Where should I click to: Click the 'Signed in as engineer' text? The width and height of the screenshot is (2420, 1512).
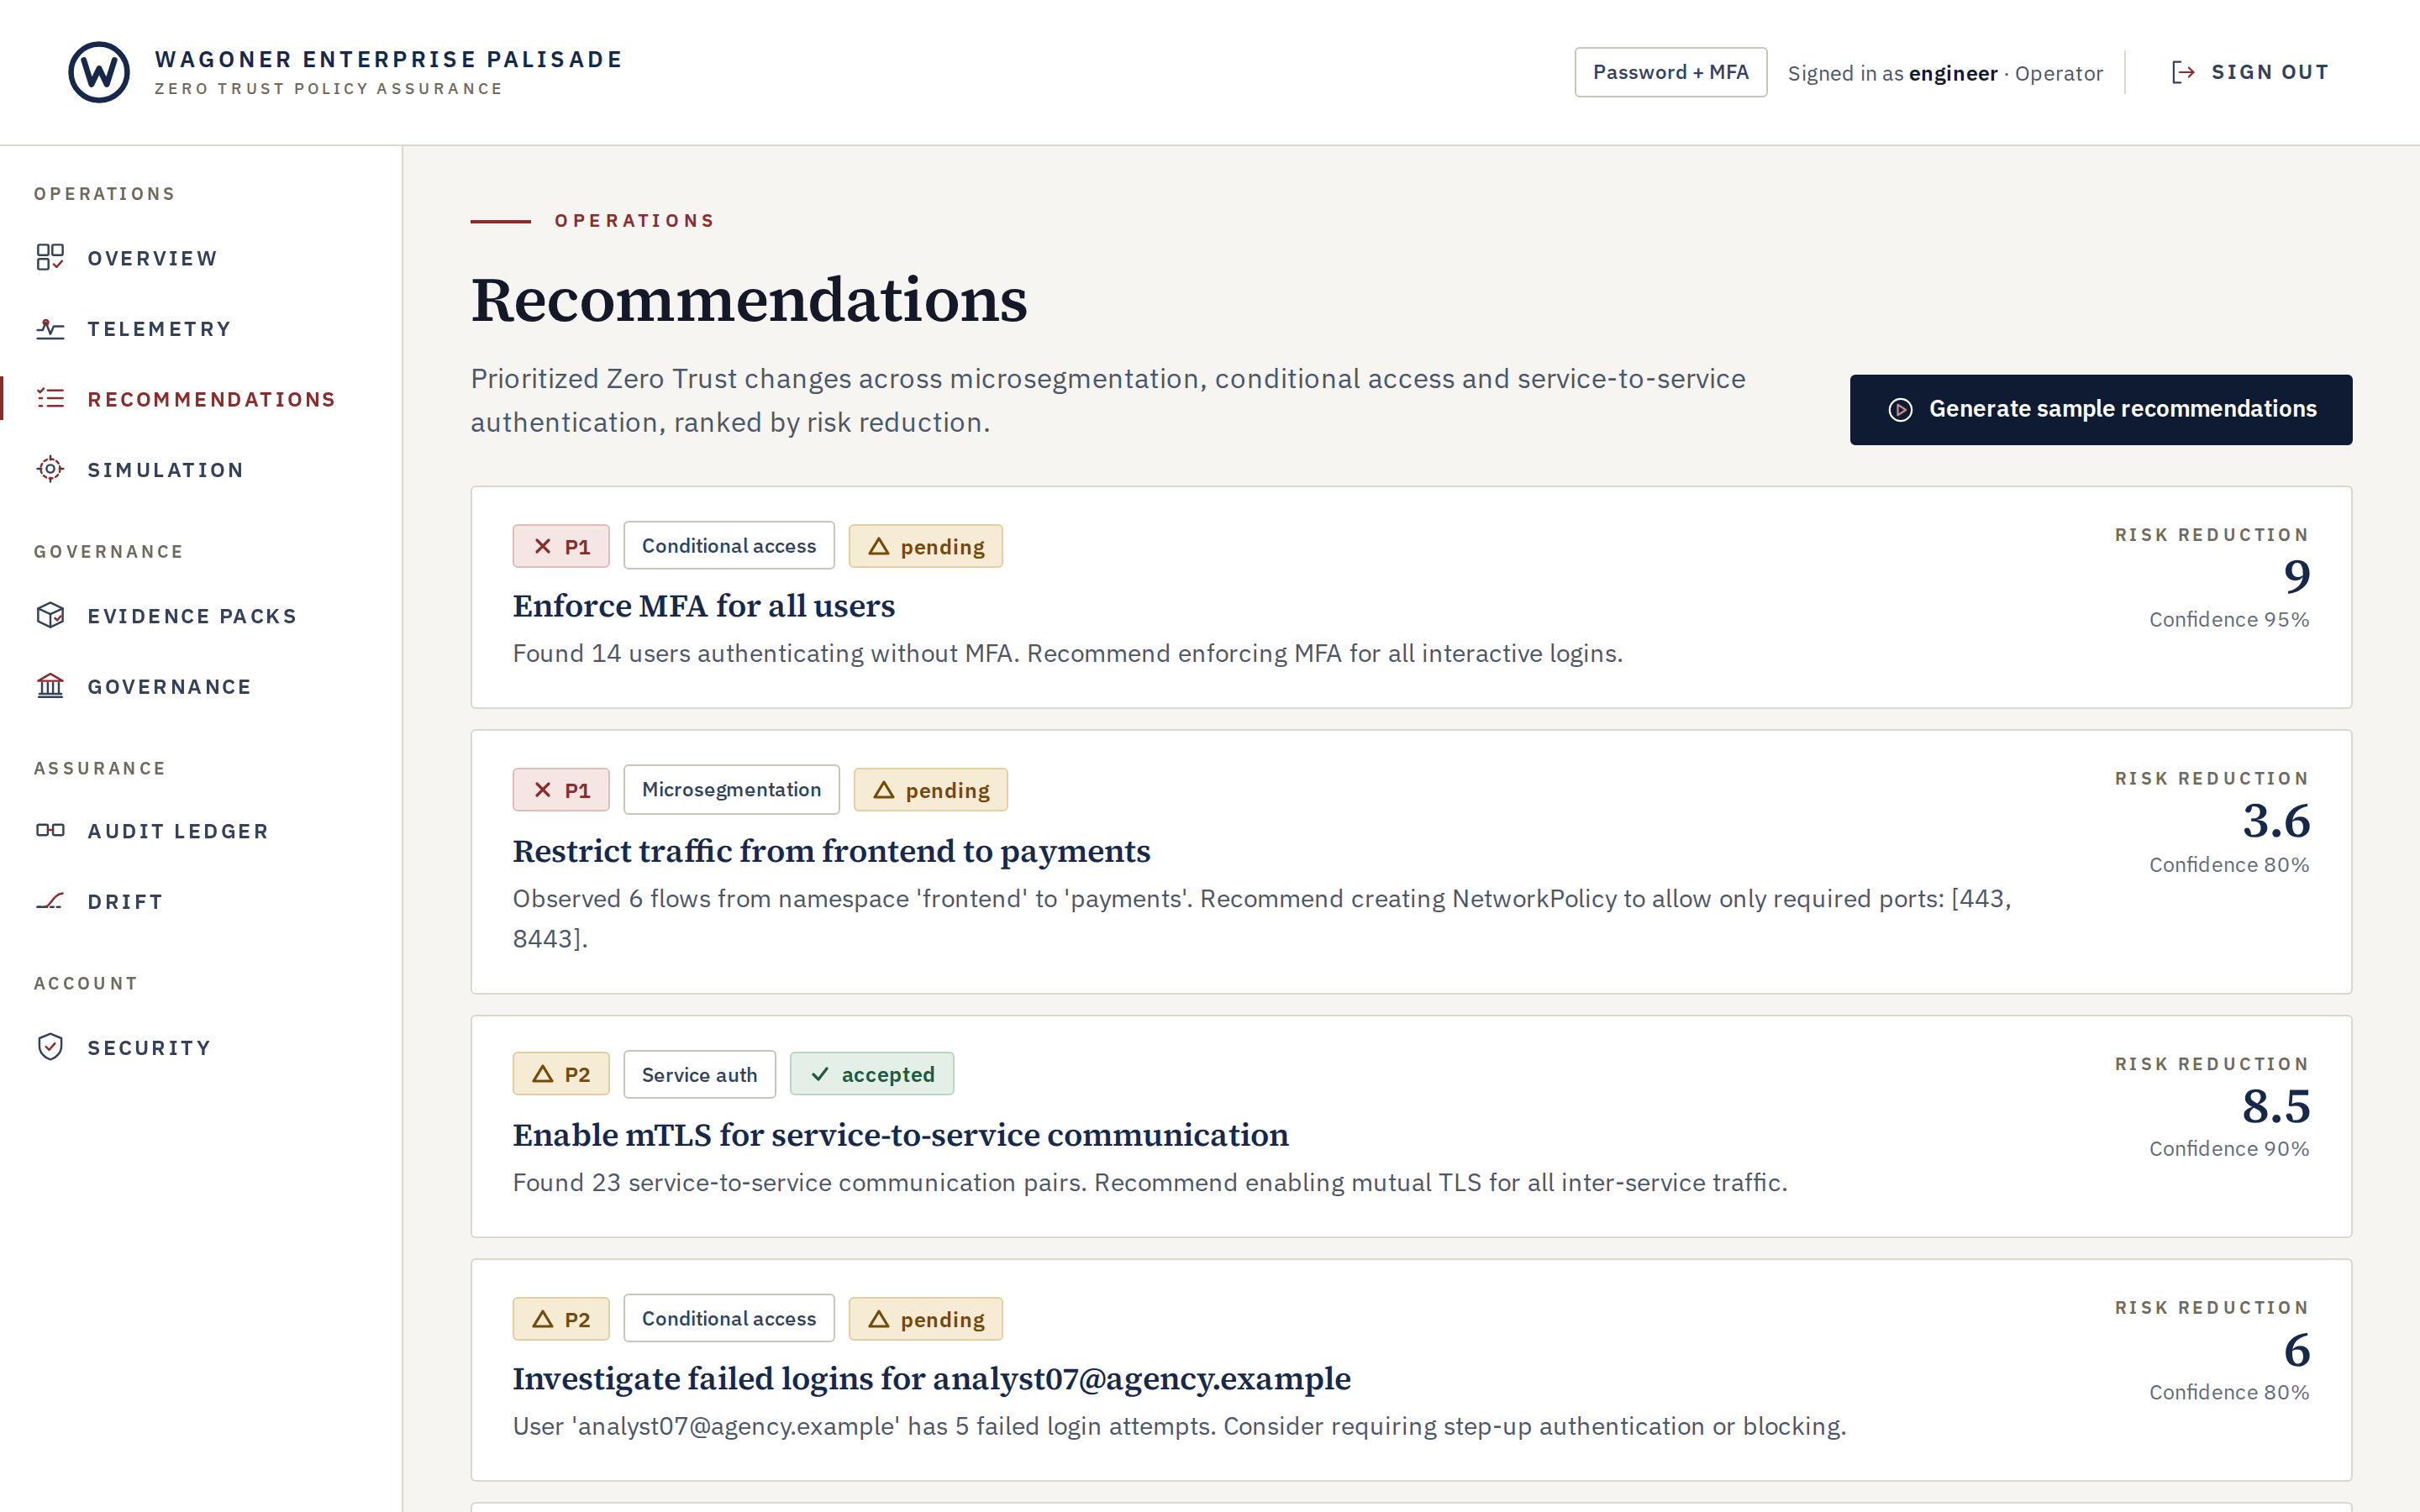click(x=1892, y=73)
